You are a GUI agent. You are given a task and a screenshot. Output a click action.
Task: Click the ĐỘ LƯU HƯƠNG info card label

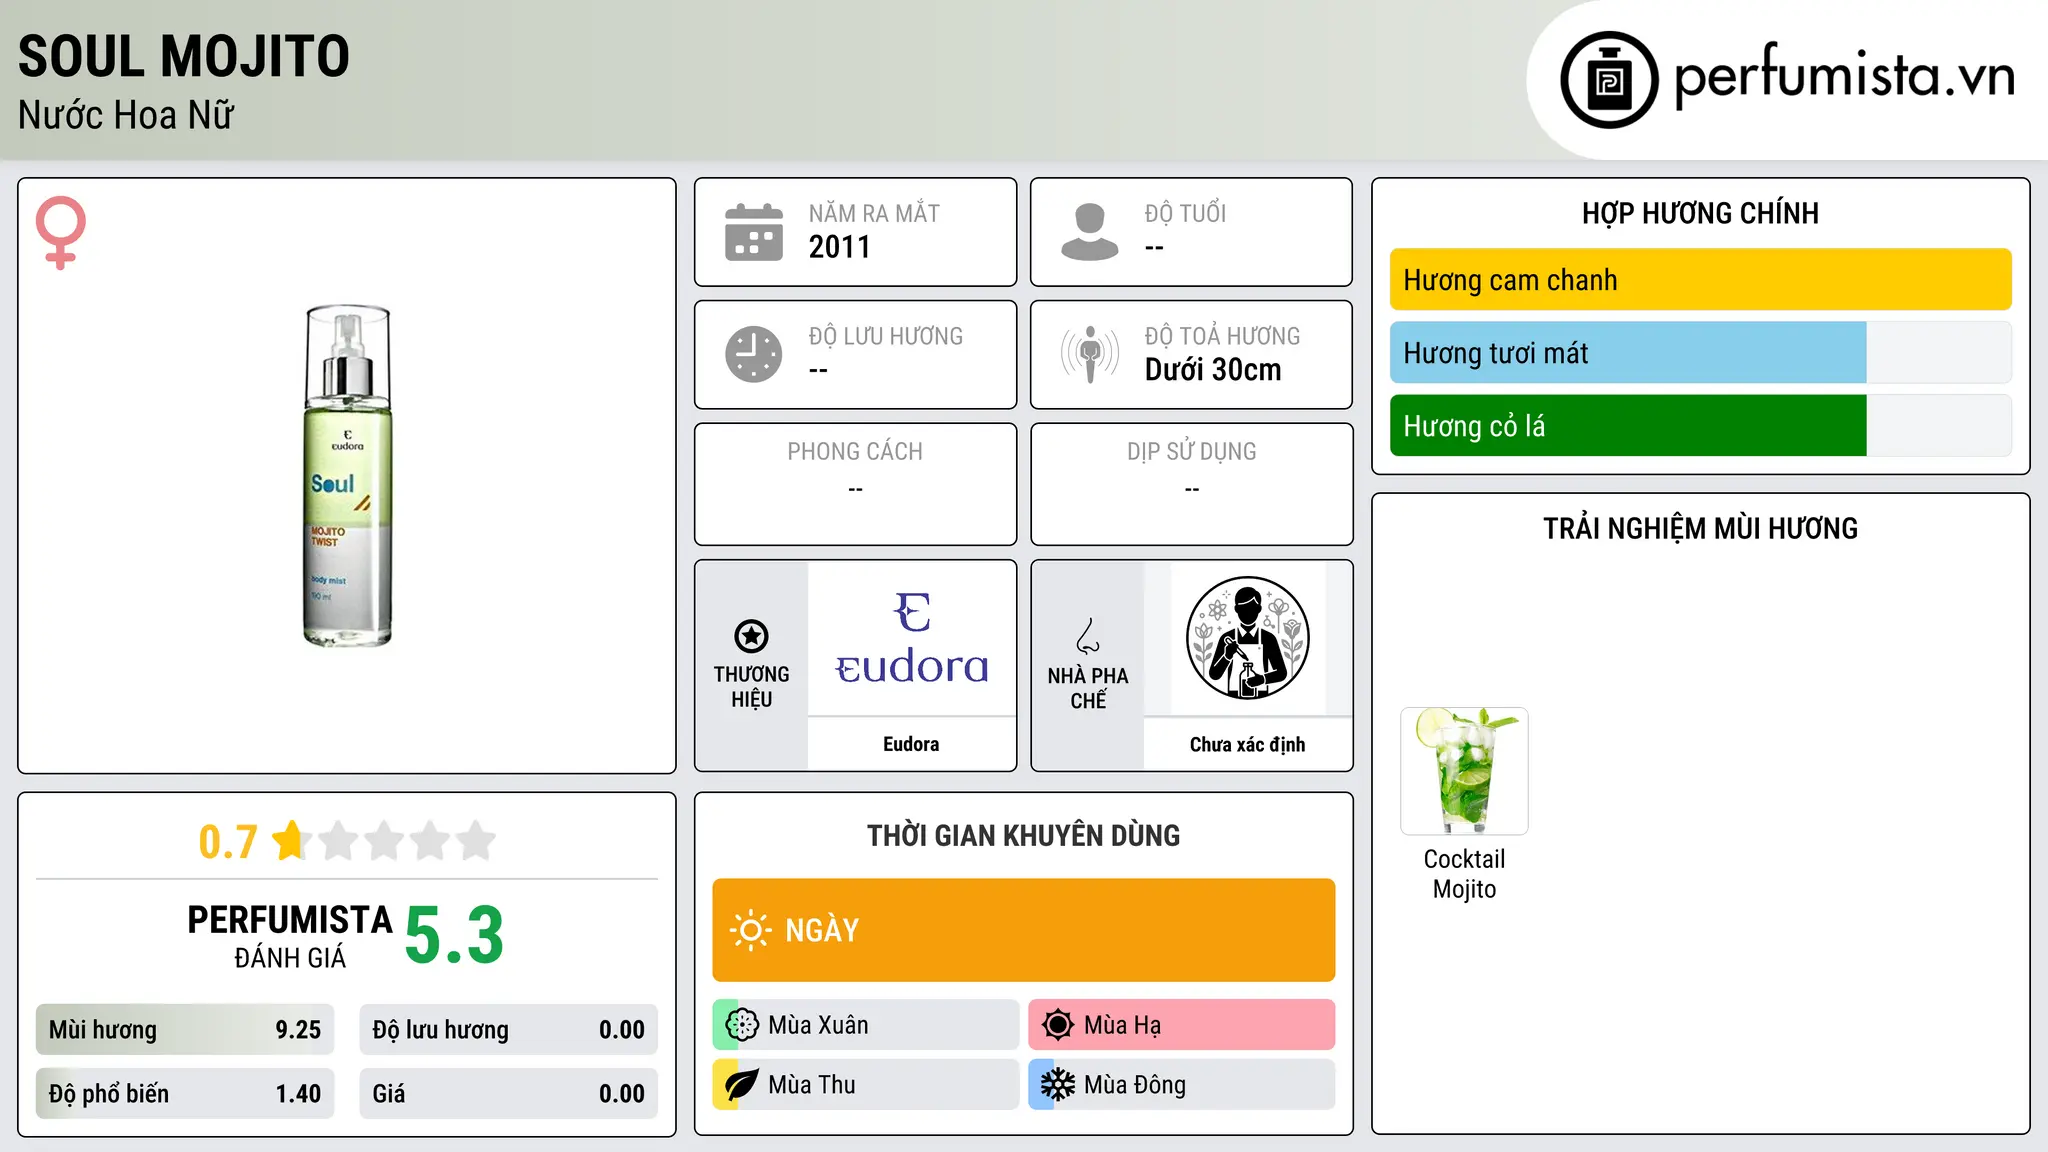click(x=886, y=336)
